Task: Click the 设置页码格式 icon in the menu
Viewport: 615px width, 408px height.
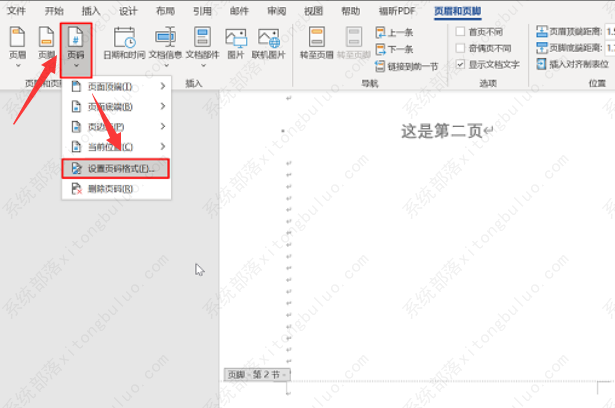Action: point(76,168)
